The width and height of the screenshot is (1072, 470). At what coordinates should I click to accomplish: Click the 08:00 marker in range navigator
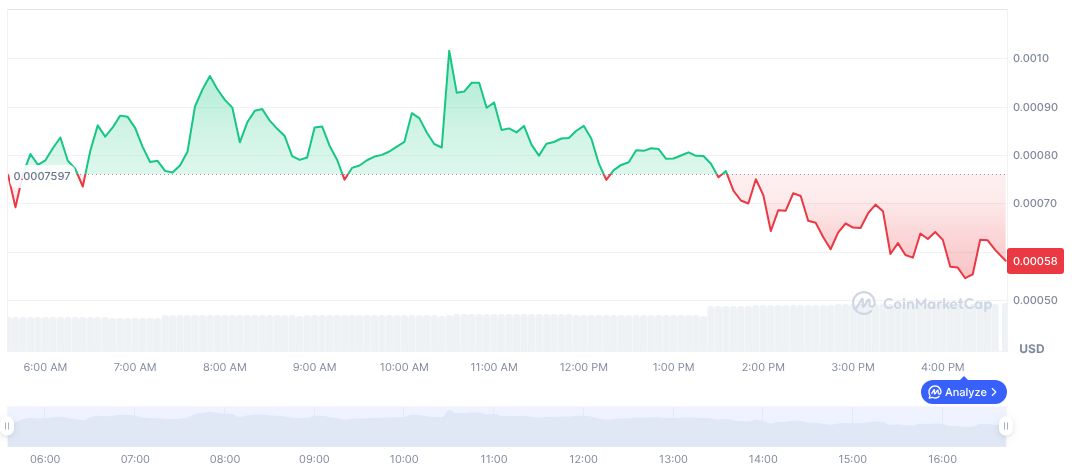(x=224, y=459)
